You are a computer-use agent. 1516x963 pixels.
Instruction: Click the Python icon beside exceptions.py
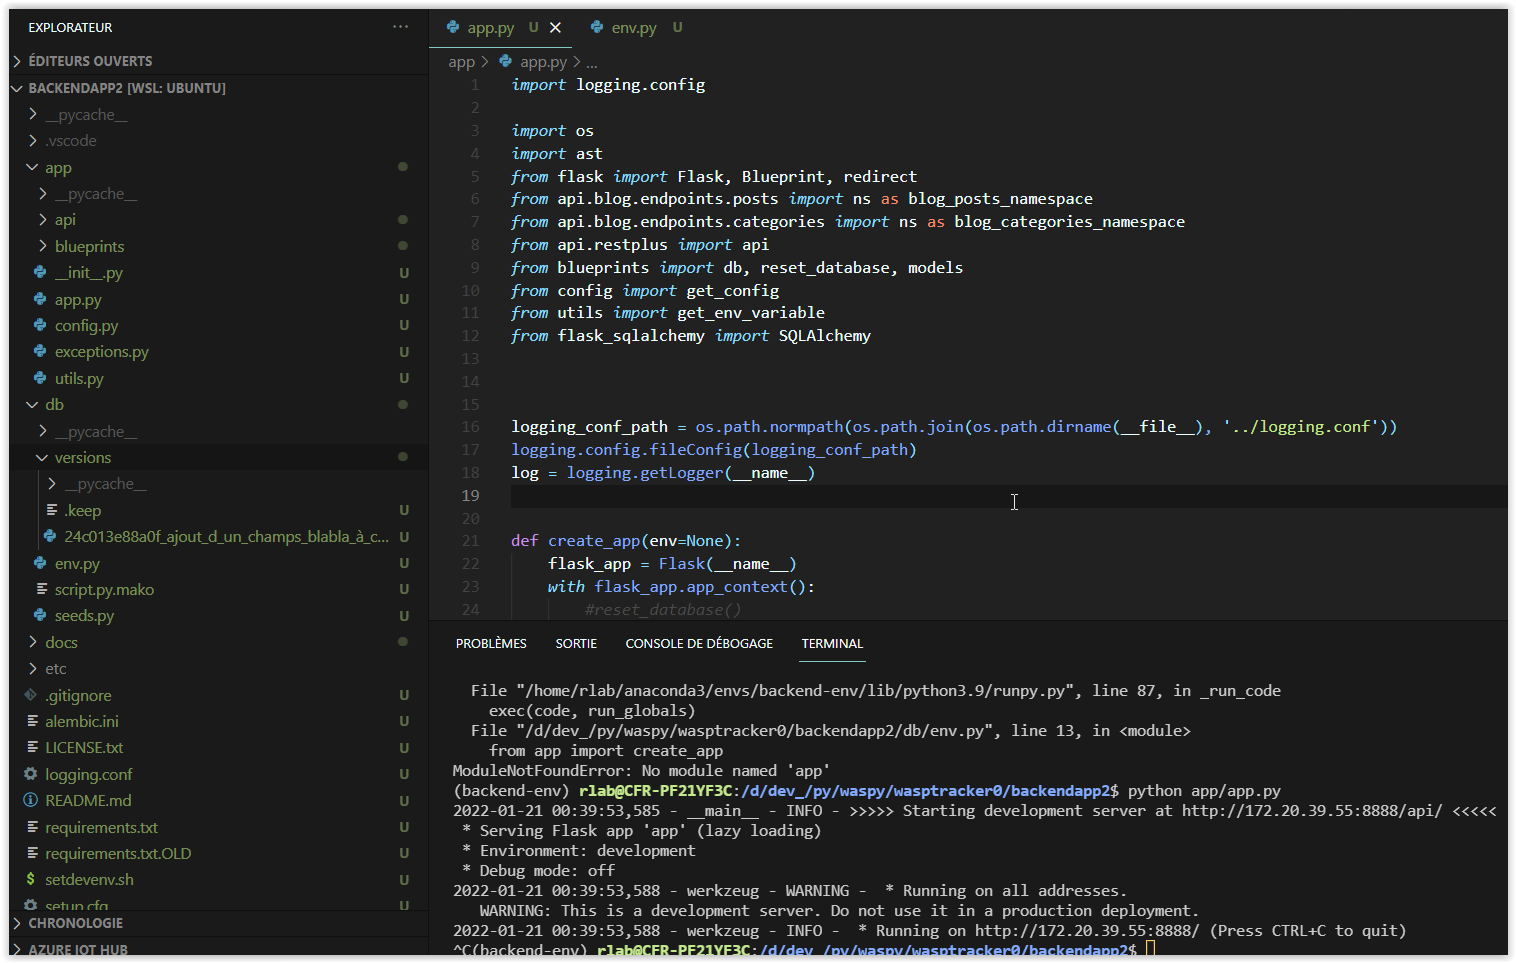[x=40, y=351]
